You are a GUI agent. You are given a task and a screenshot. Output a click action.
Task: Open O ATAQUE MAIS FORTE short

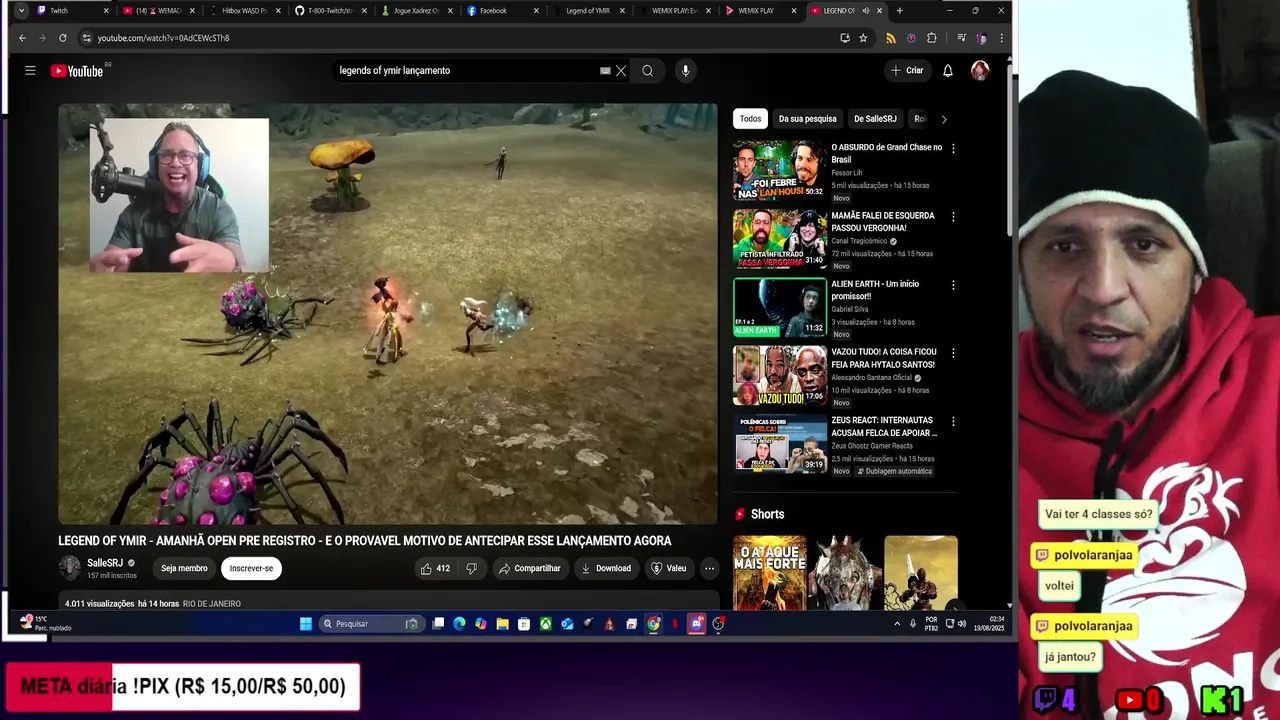769,572
